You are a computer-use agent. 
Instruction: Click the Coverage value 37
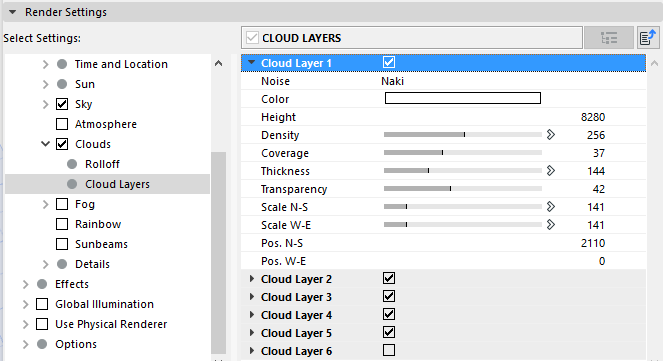(599, 153)
